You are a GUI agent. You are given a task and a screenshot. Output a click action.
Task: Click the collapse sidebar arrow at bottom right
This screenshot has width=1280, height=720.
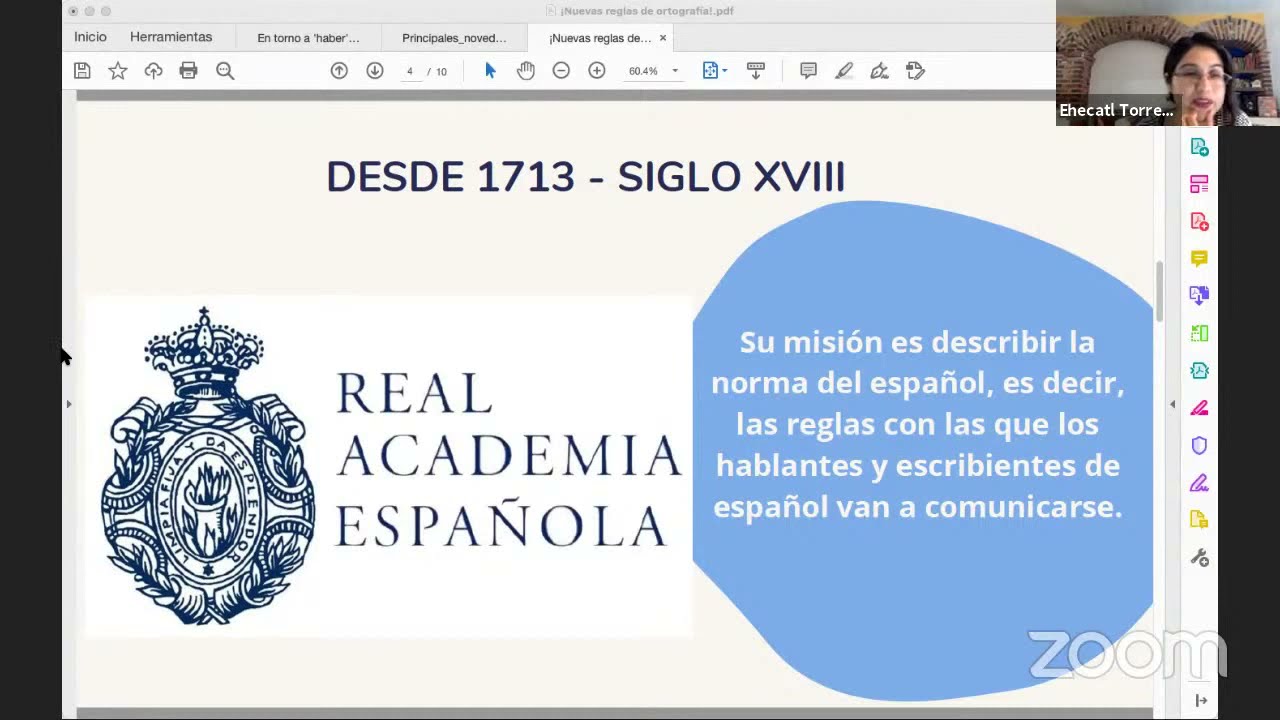pyautogui.click(x=1200, y=700)
